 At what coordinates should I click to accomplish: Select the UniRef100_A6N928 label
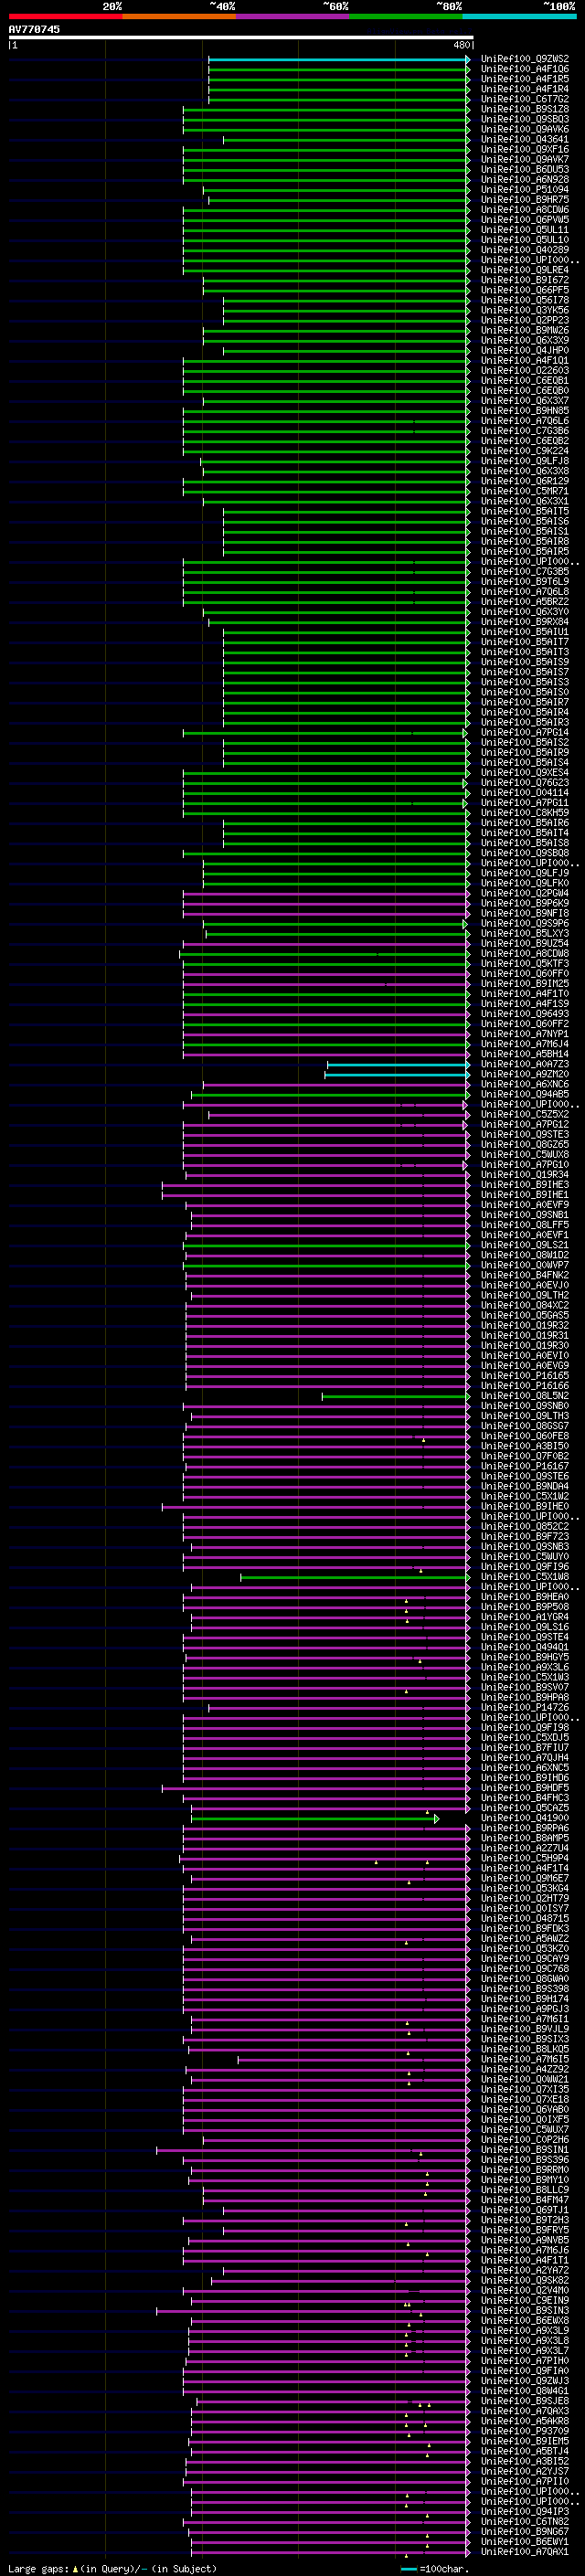(x=524, y=179)
